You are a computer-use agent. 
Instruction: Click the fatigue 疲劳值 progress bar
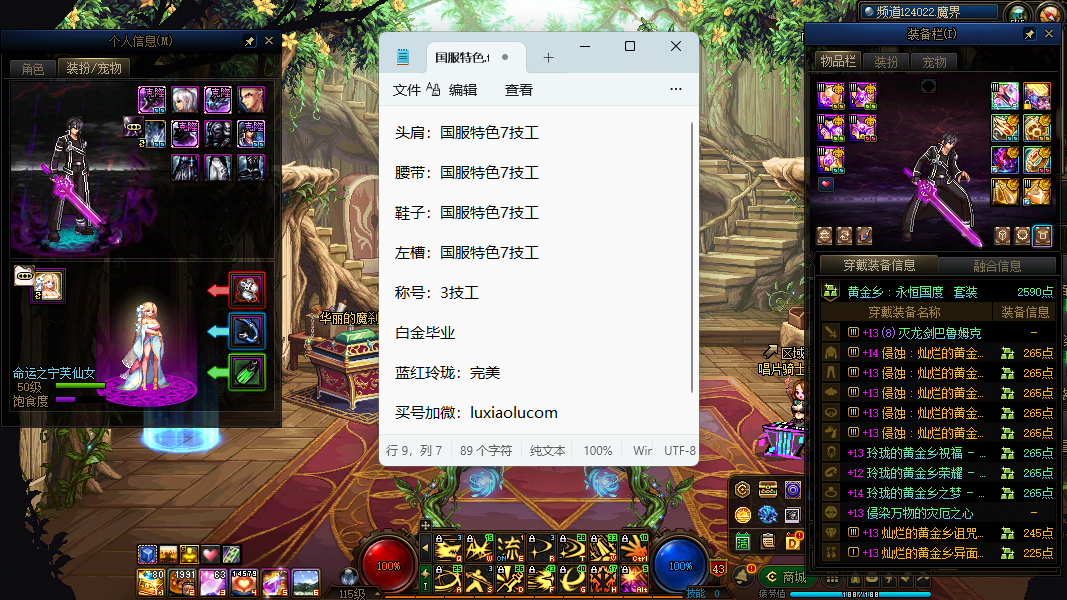point(829,594)
